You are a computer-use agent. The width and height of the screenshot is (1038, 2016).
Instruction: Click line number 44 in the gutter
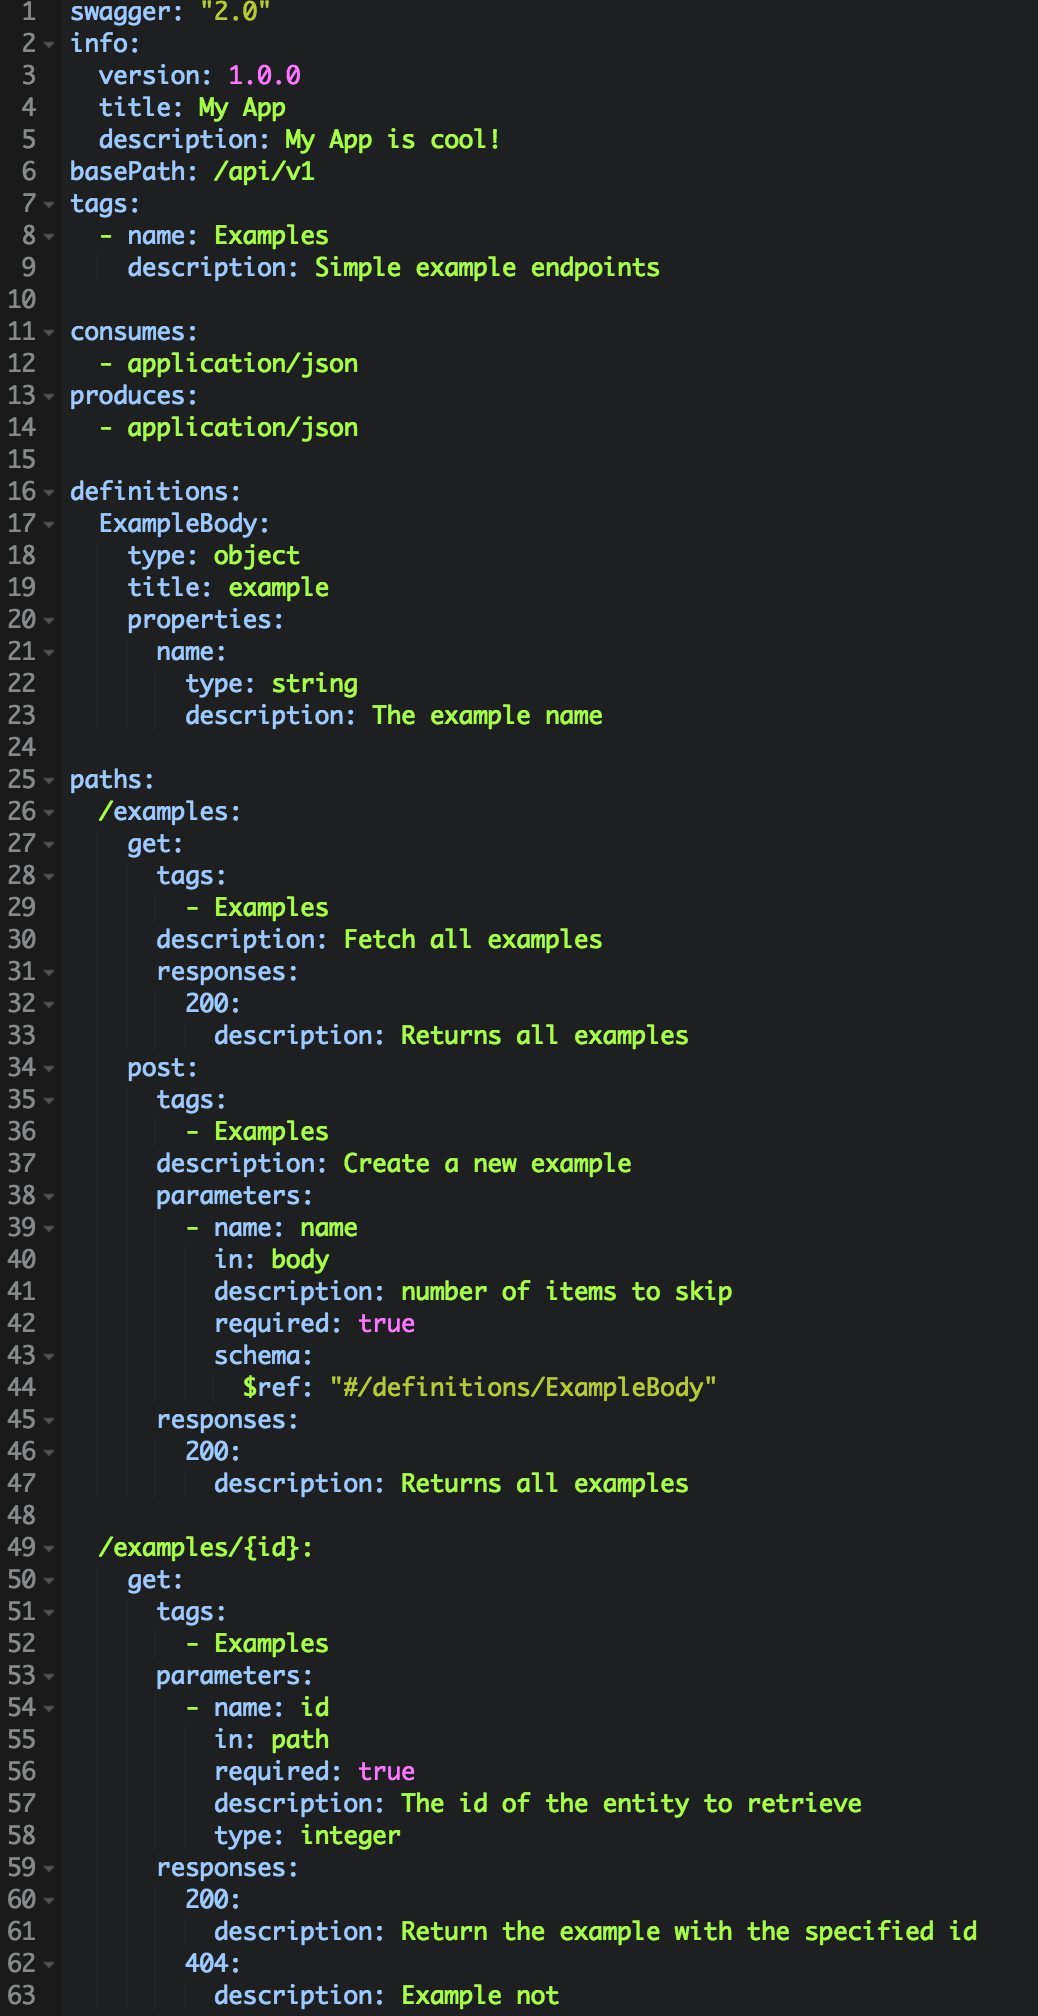tap(22, 1387)
